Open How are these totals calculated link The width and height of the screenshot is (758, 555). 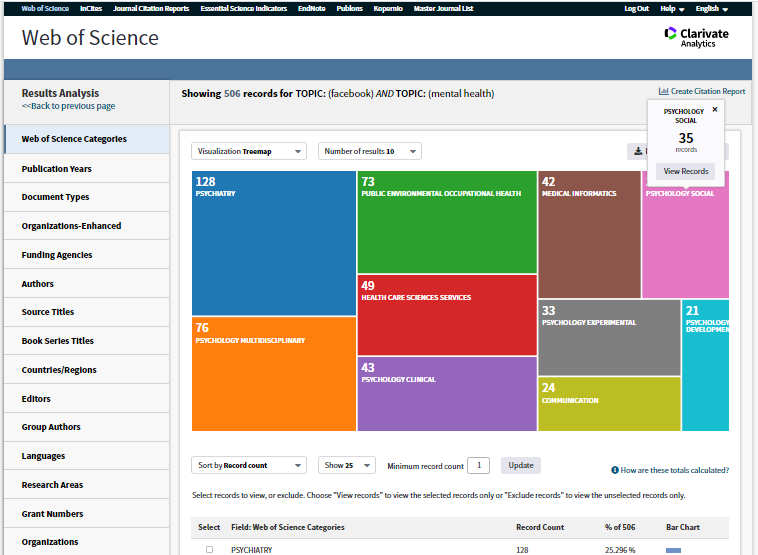(x=674, y=470)
